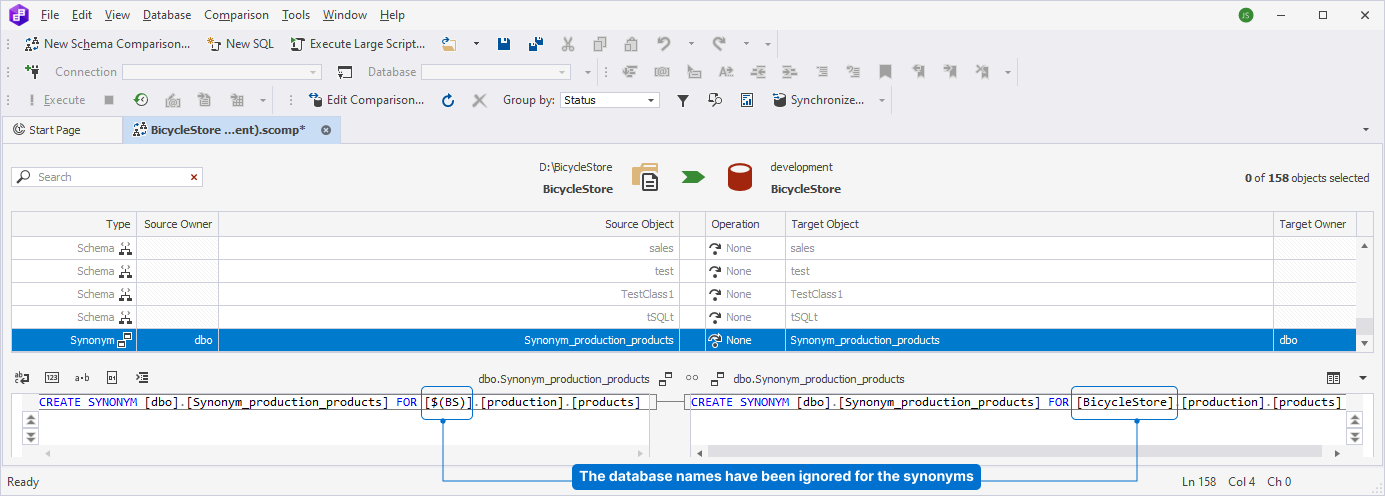
Task: Expand the Redo history dropdown
Action: tap(746, 44)
